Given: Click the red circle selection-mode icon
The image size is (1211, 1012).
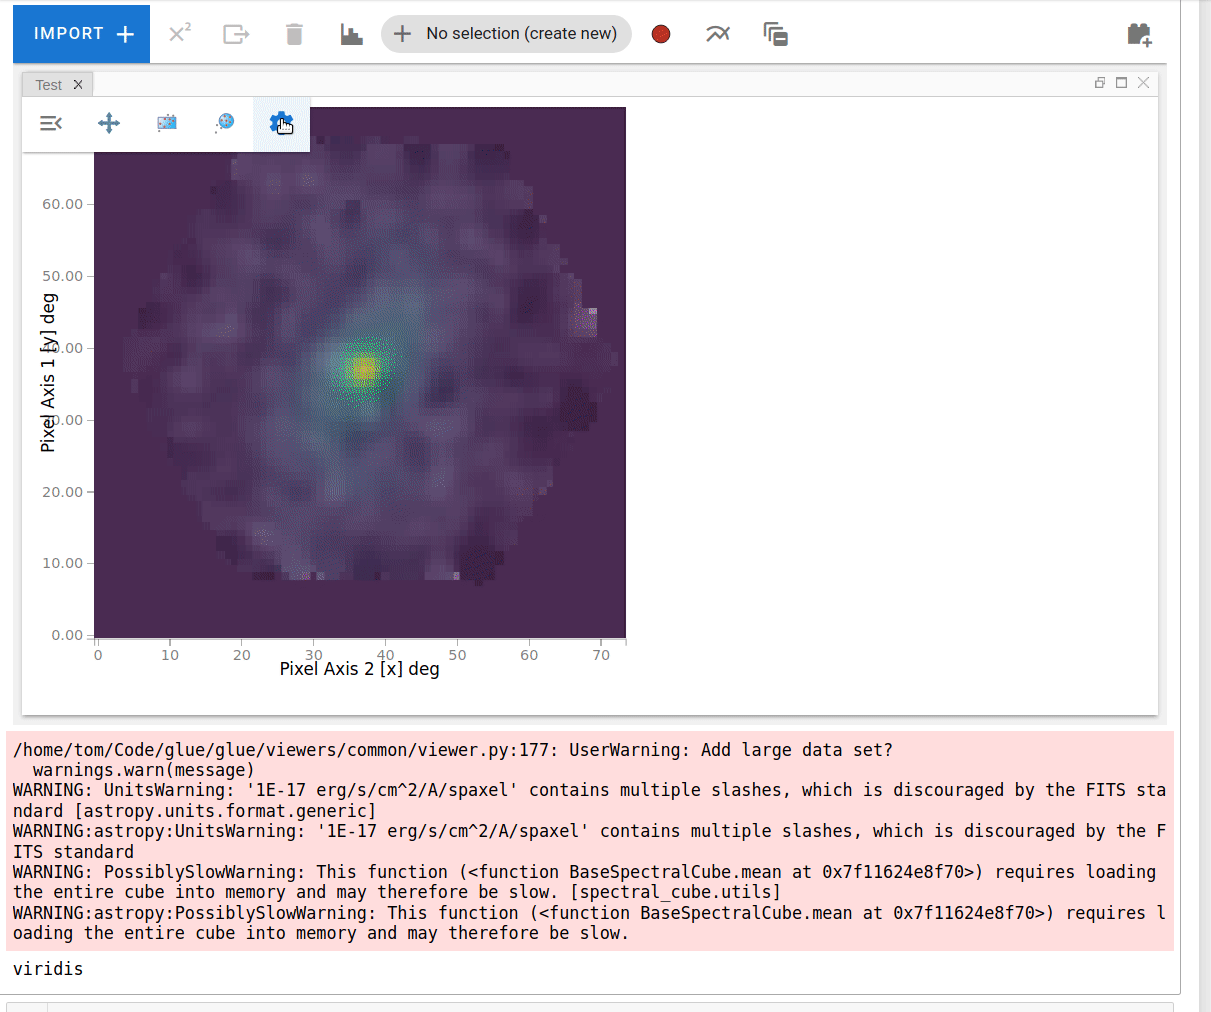Looking at the screenshot, I should coord(661,34).
